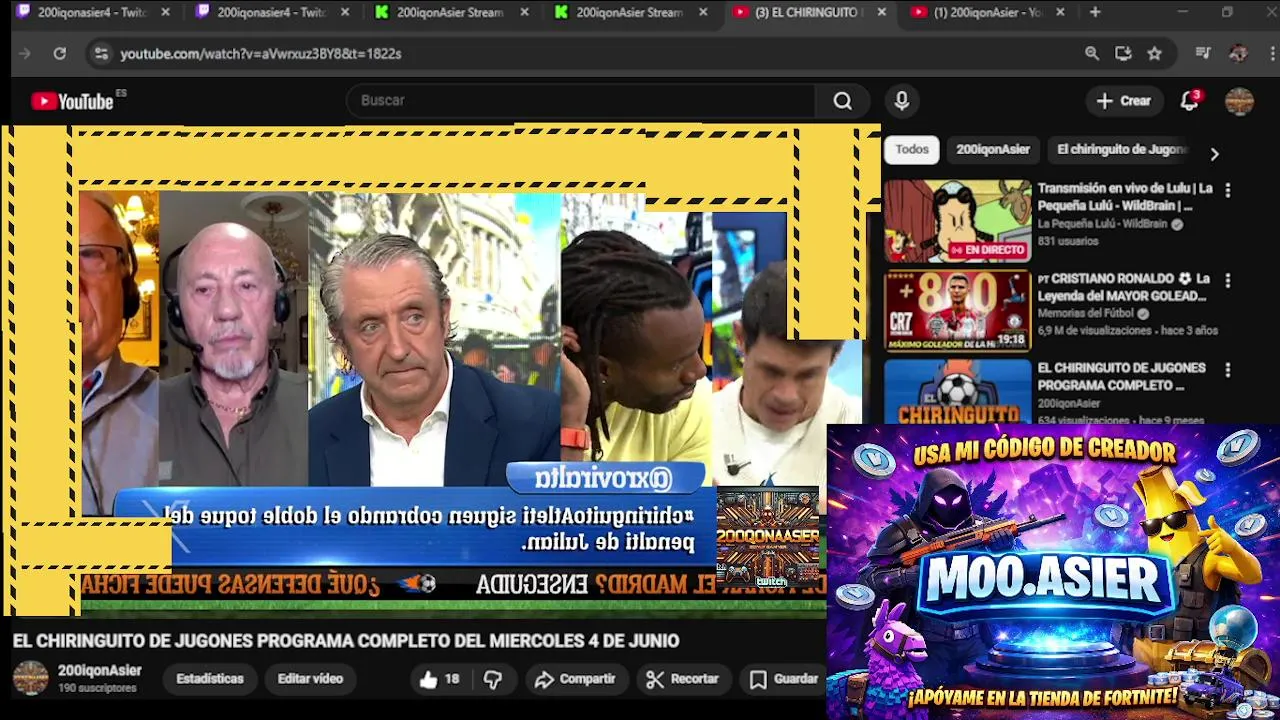The width and height of the screenshot is (1280, 720).
Task: Select the 200iqonAsier filter chip
Action: pos(993,150)
